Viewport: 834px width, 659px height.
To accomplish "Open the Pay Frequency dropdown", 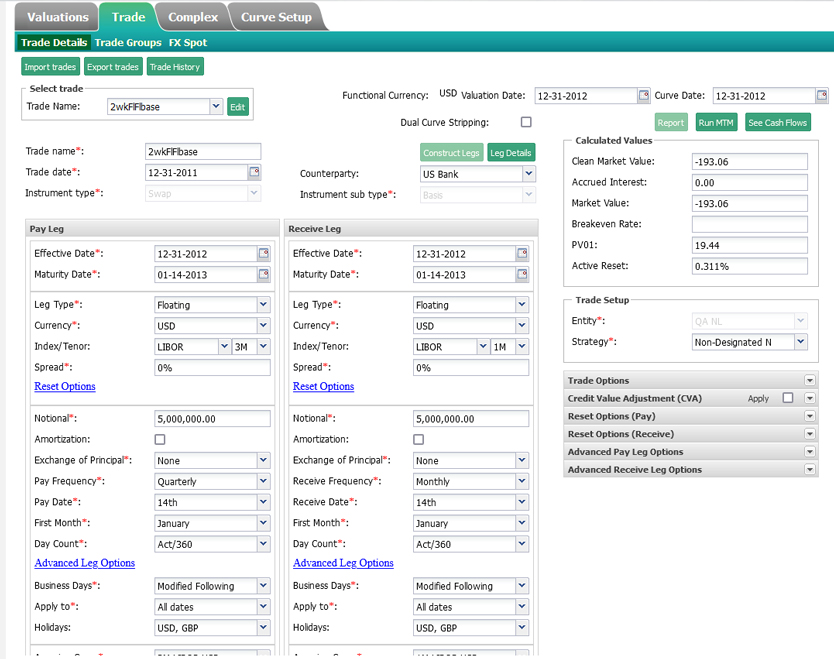I will (263, 481).
